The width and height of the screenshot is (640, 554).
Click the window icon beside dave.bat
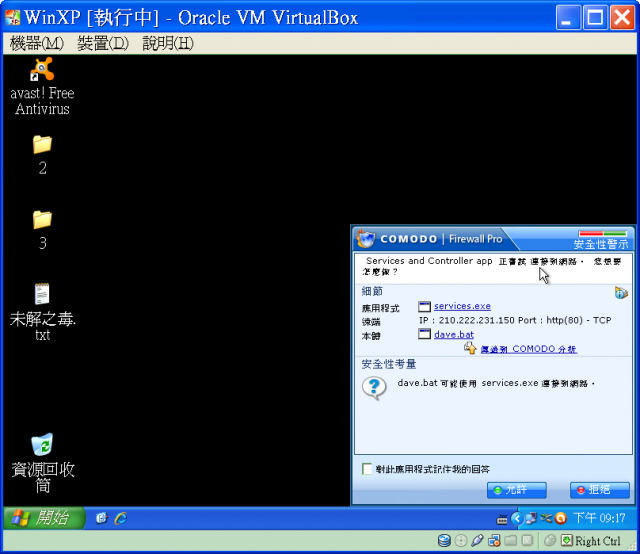[424, 334]
